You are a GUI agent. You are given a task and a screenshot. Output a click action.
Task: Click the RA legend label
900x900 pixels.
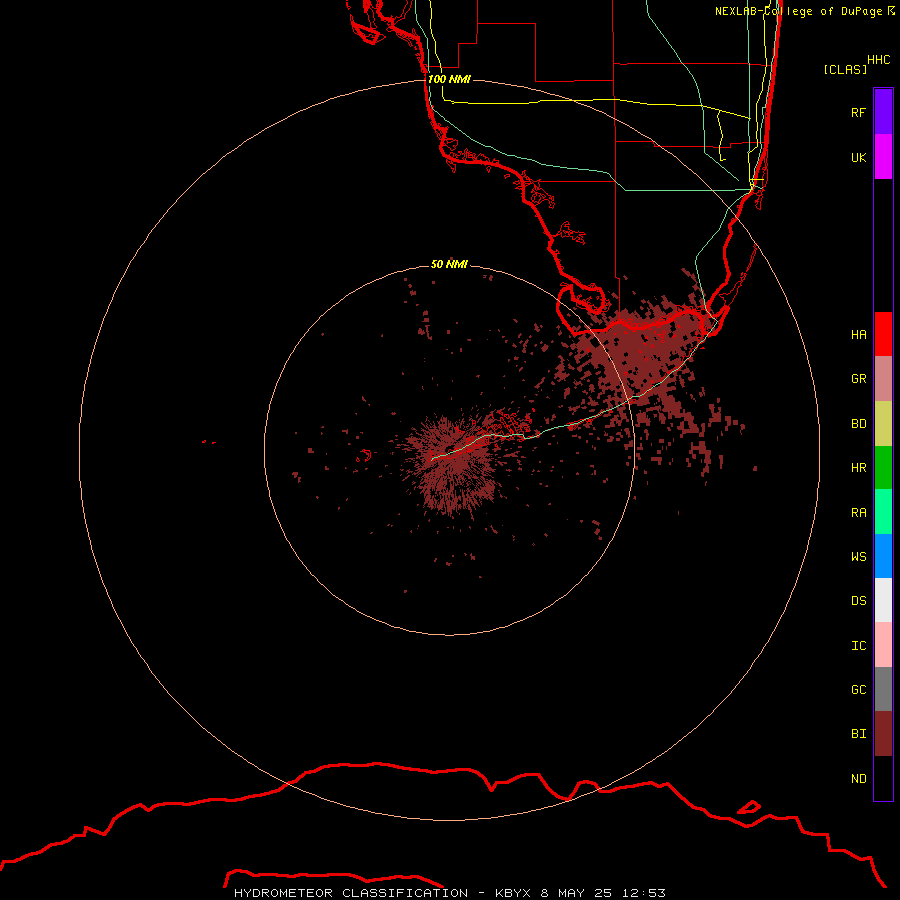(x=859, y=513)
